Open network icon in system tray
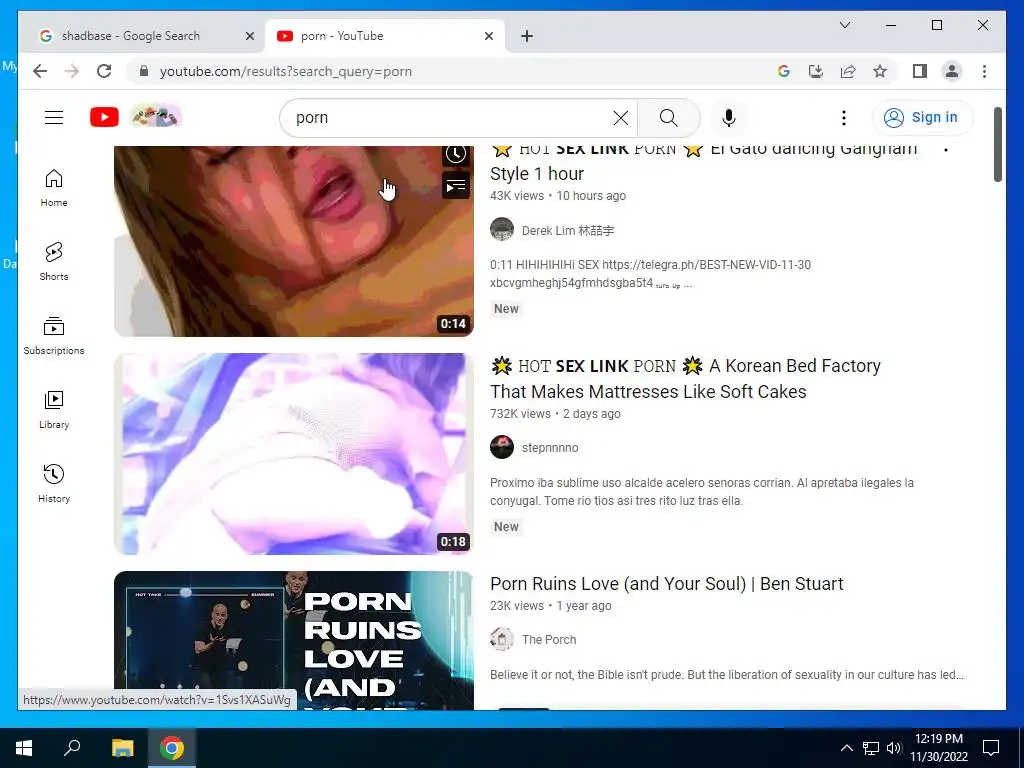This screenshot has height=768, width=1024. [x=871, y=748]
